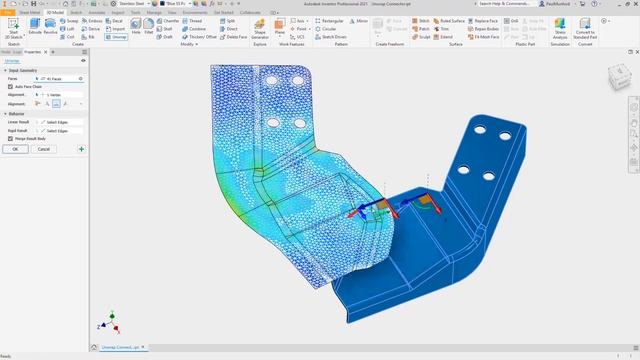
Task: Toggle the Auto Face Chain checkbox
Action: [10, 87]
